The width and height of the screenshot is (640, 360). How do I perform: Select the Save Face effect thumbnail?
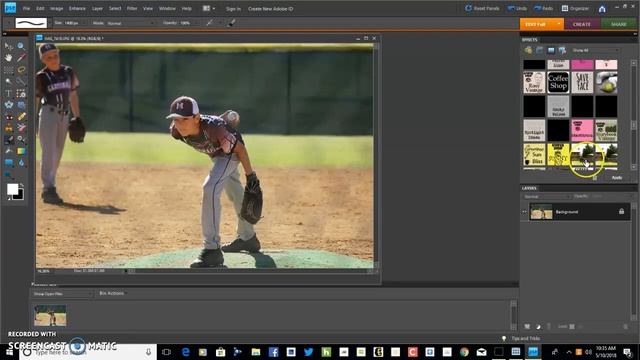click(x=582, y=82)
